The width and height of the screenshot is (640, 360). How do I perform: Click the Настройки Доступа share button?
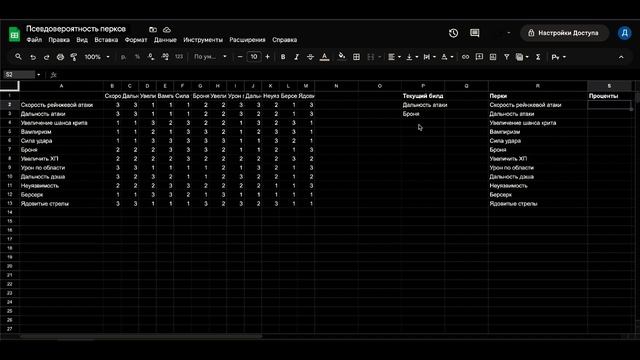point(564,33)
